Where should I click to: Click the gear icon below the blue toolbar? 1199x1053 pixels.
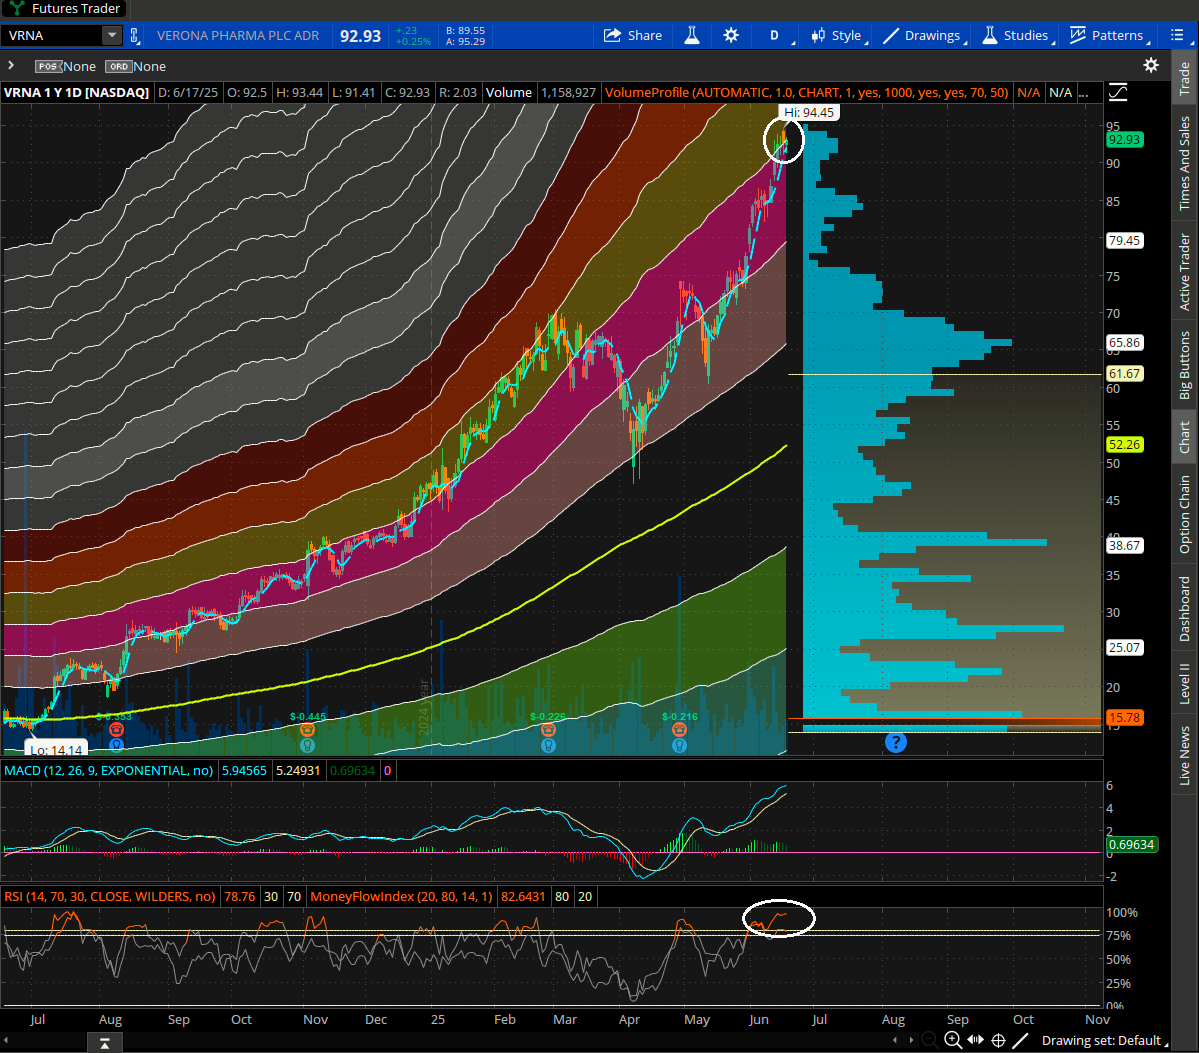1151,66
